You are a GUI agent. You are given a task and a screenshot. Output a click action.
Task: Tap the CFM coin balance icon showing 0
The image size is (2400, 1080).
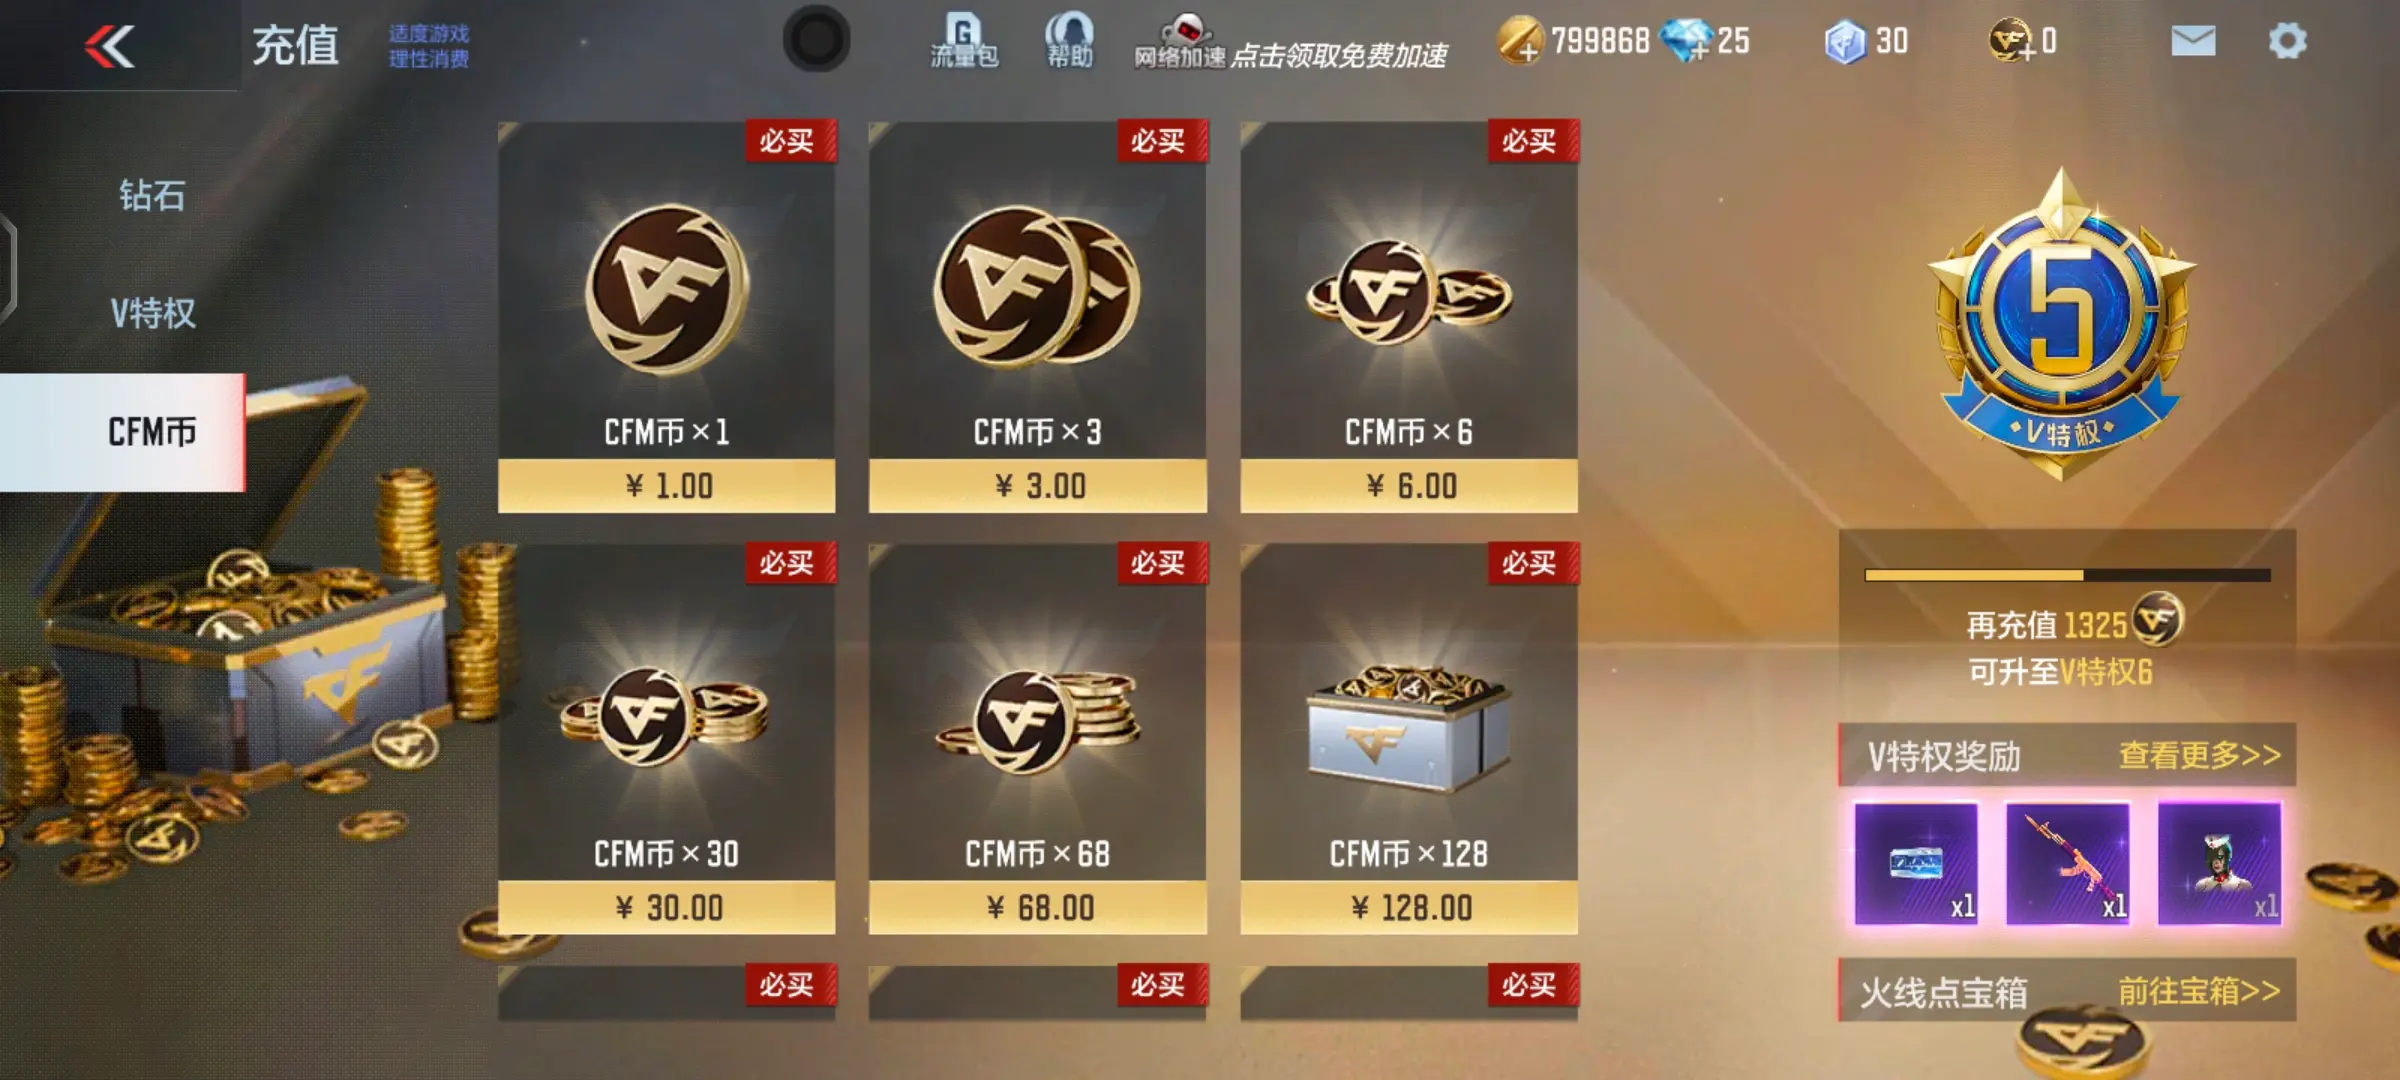click(2012, 41)
